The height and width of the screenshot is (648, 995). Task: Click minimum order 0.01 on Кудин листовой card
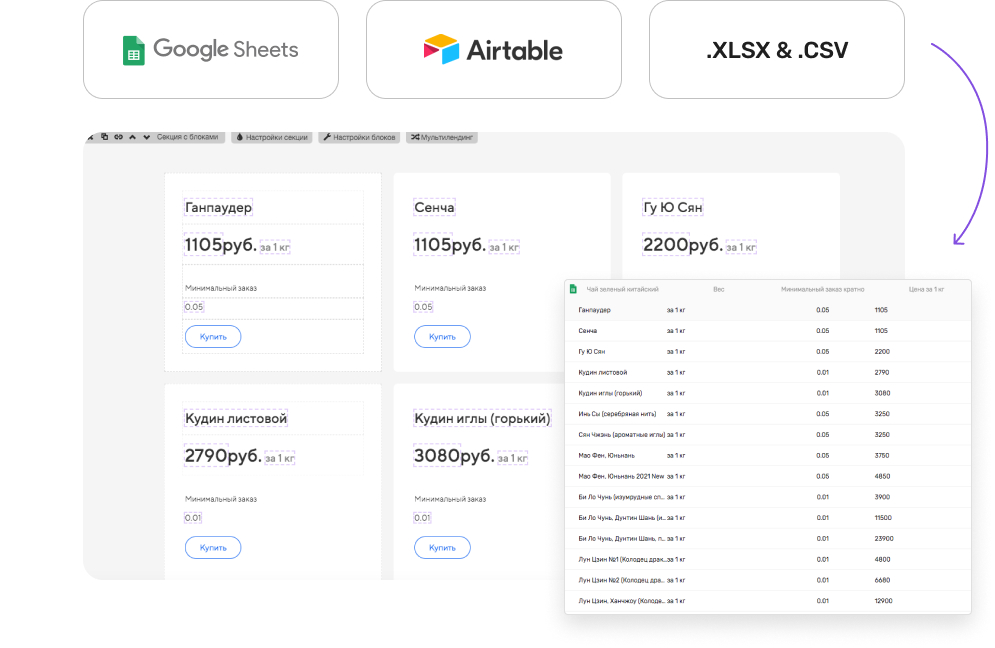click(193, 518)
